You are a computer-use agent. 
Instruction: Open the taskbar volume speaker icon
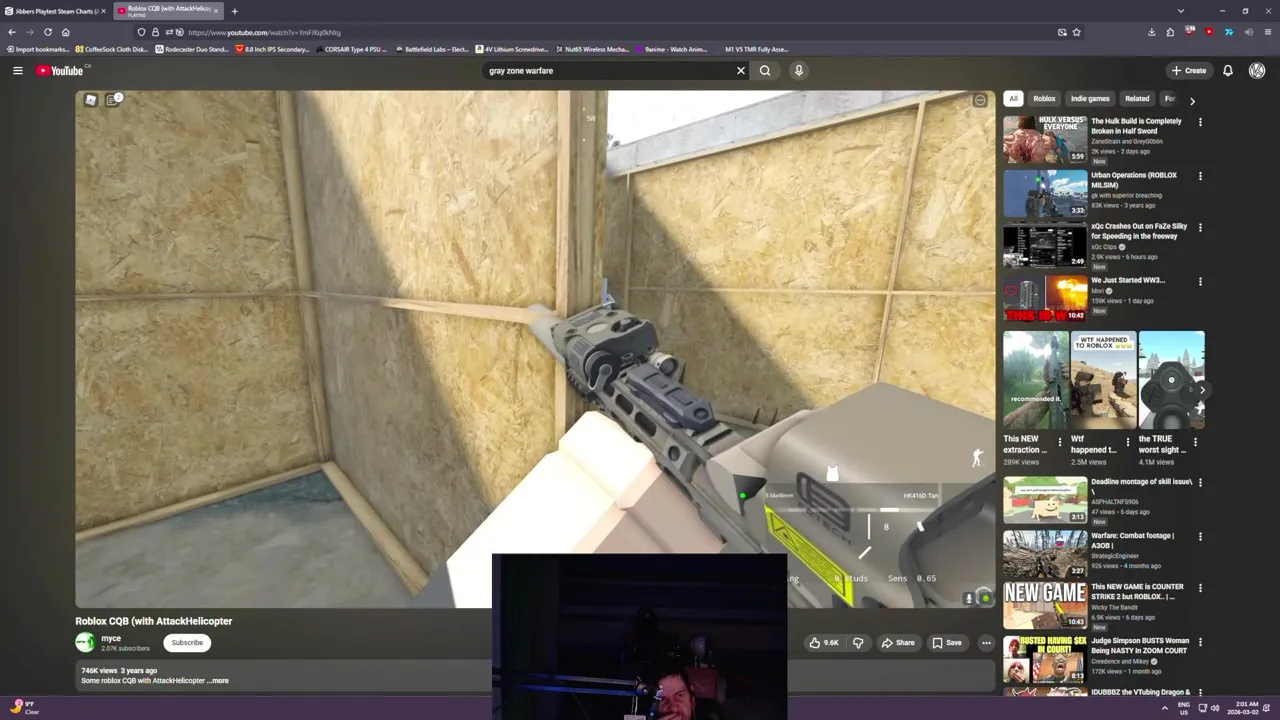[x=1215, y=708]
